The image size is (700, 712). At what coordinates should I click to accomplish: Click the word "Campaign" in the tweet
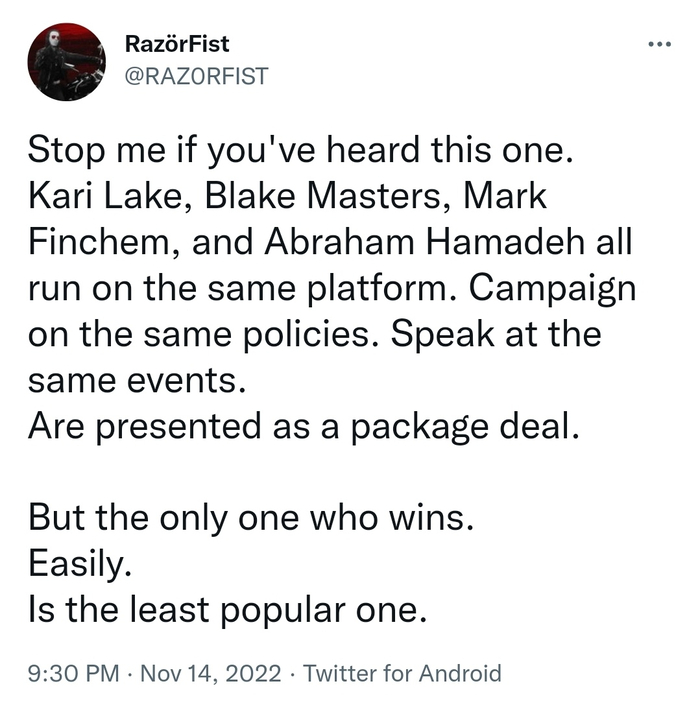click(555, 288)
